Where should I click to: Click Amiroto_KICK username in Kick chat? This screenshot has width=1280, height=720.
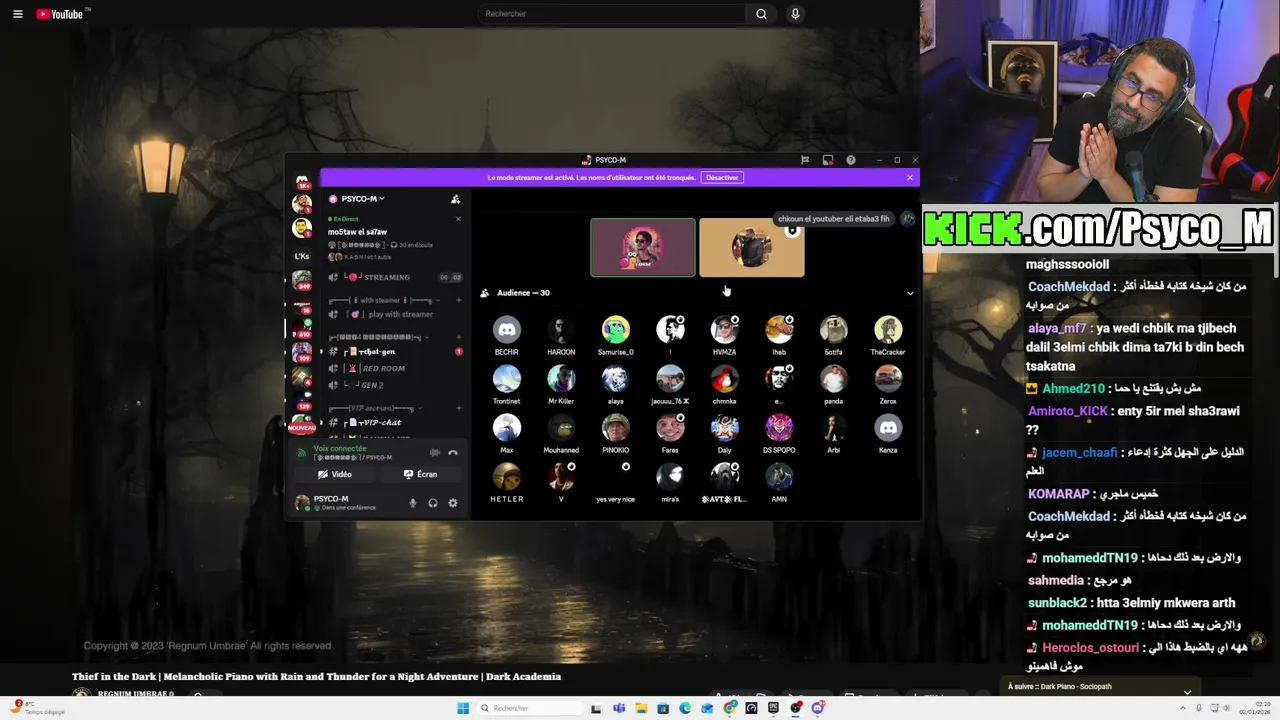pyautogui.click(x=1068, y=411)
